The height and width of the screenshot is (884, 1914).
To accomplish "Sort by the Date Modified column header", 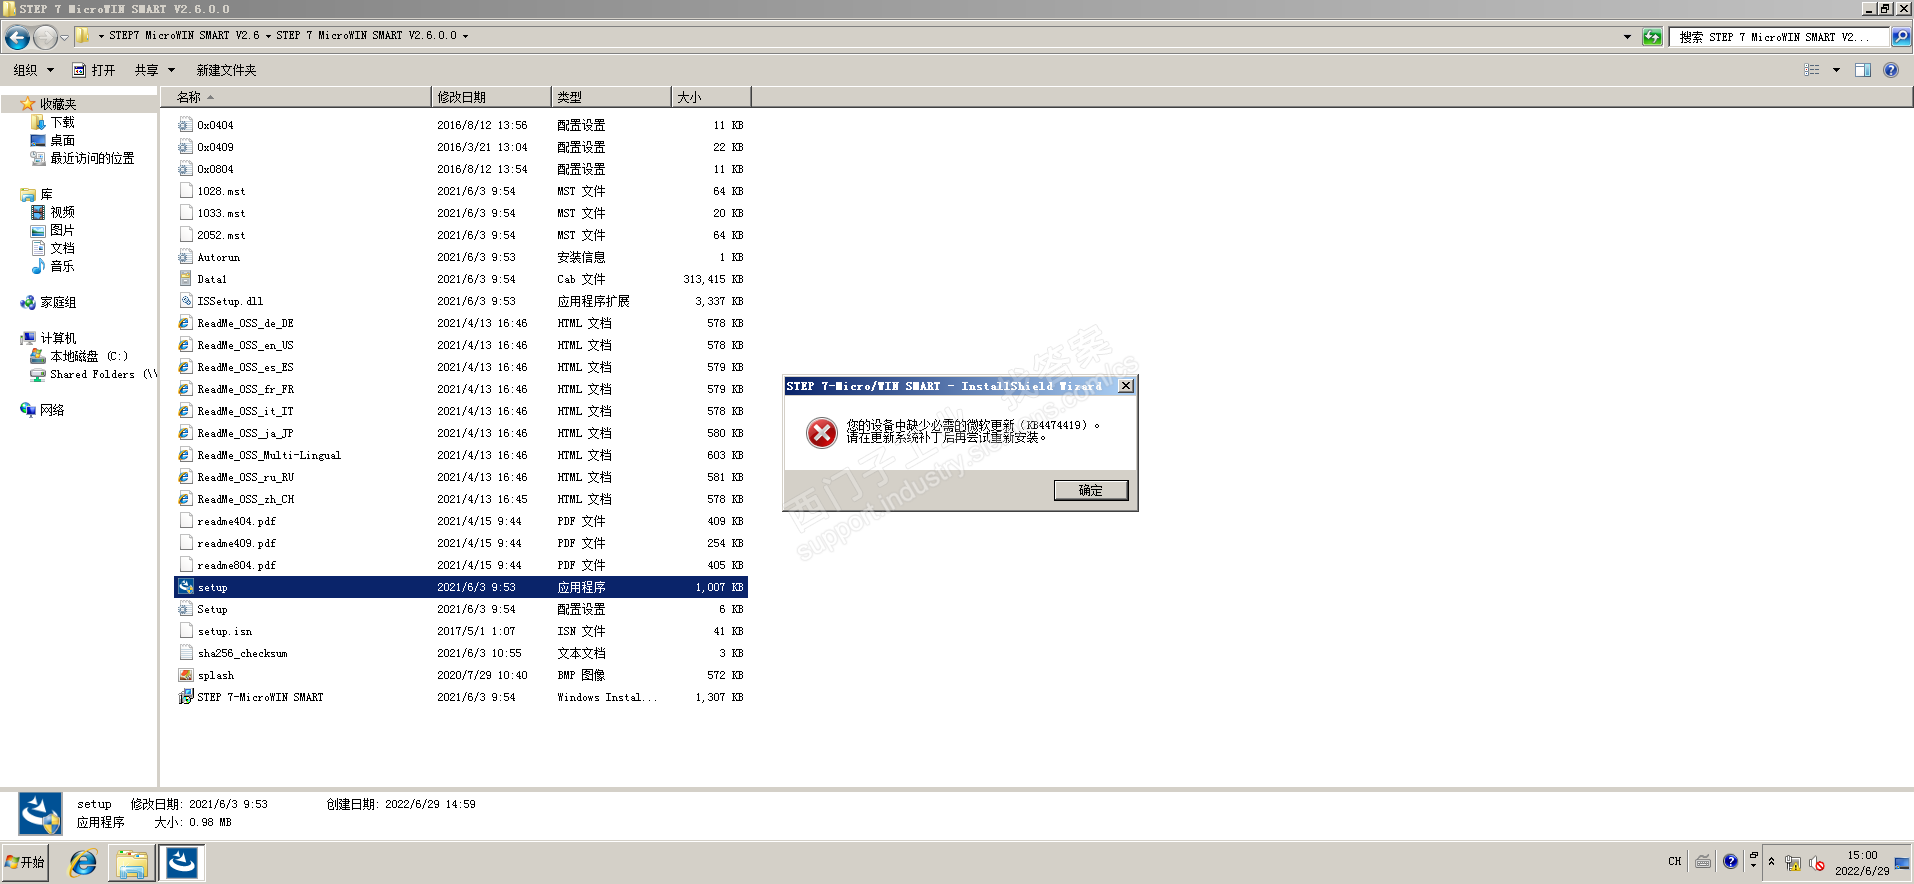I will coord(491,97).
